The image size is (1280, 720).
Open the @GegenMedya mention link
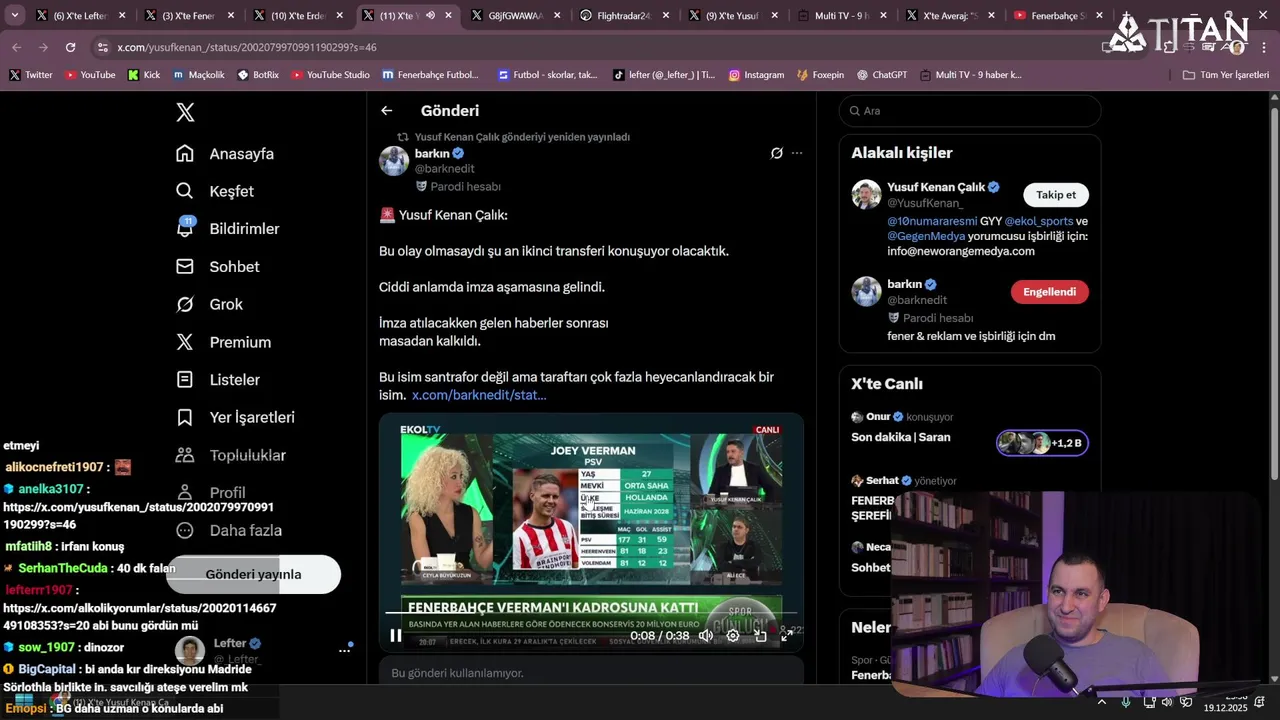(x=926, y=236)
